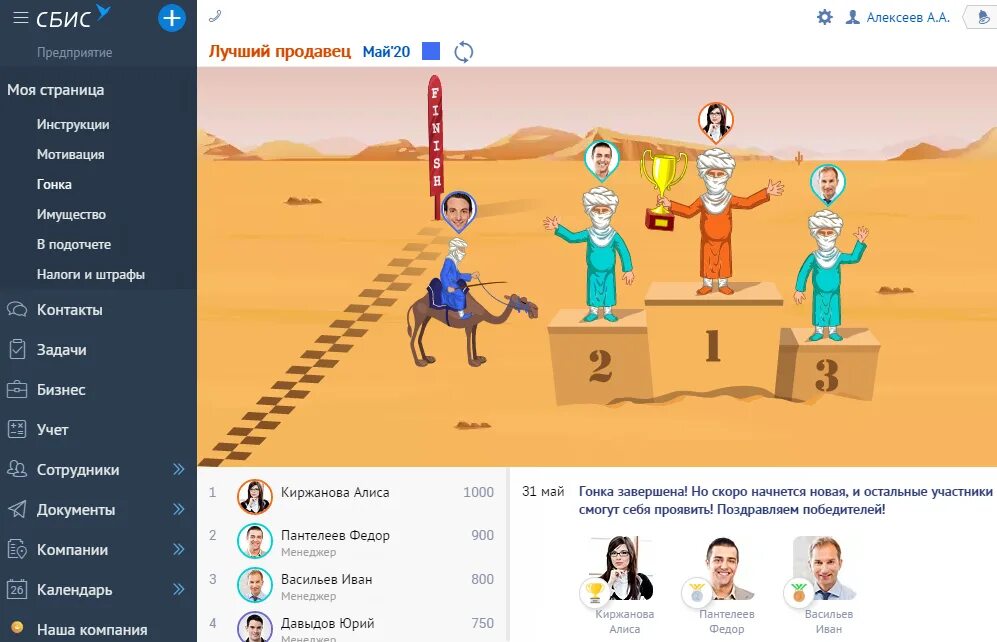The width and height of the screenshot is (997, 642).
Task: Select Васильев Иван row in ranking
Action: click(353, 584)
